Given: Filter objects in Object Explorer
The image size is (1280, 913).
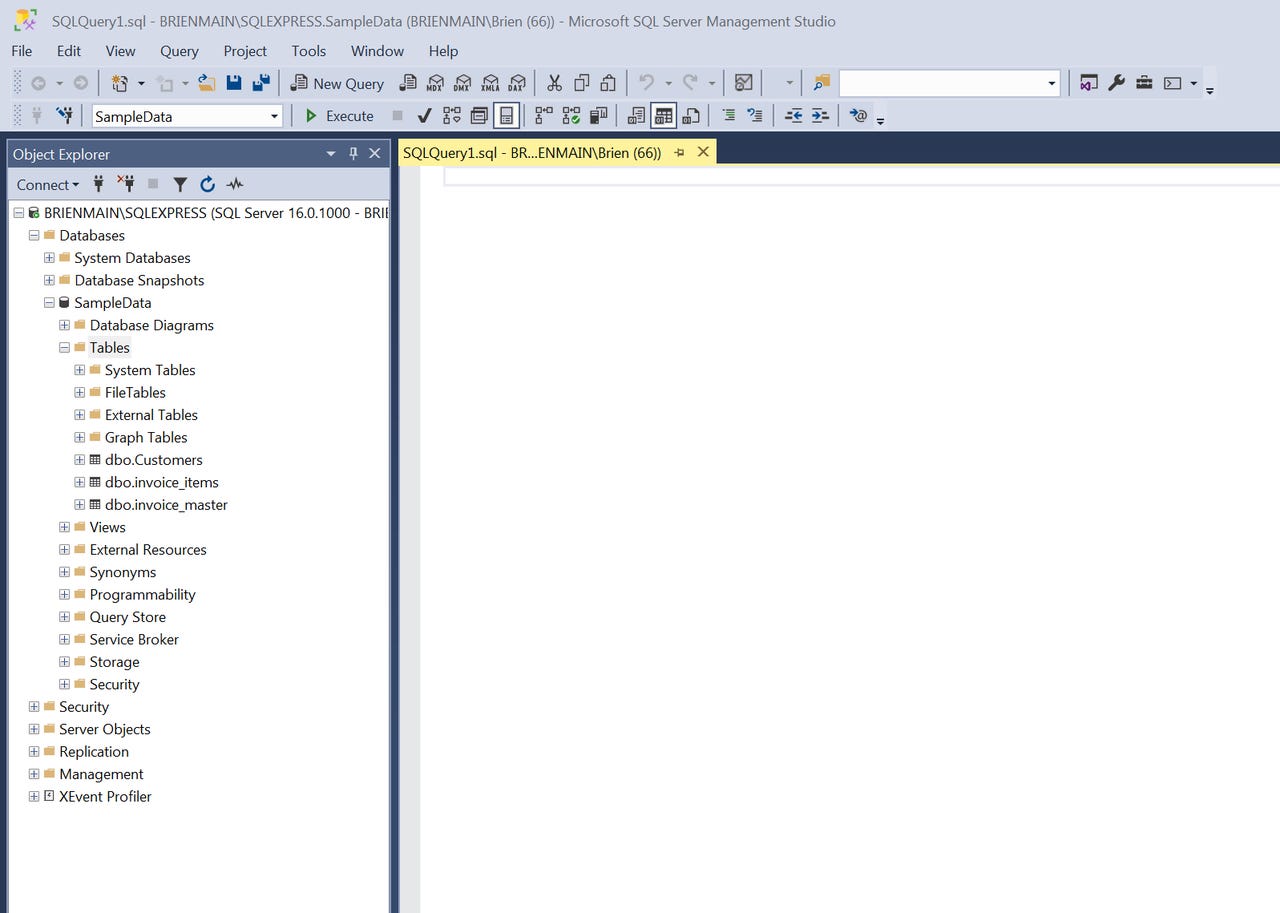Looking at the screenshot, I should tap(180, 184).
